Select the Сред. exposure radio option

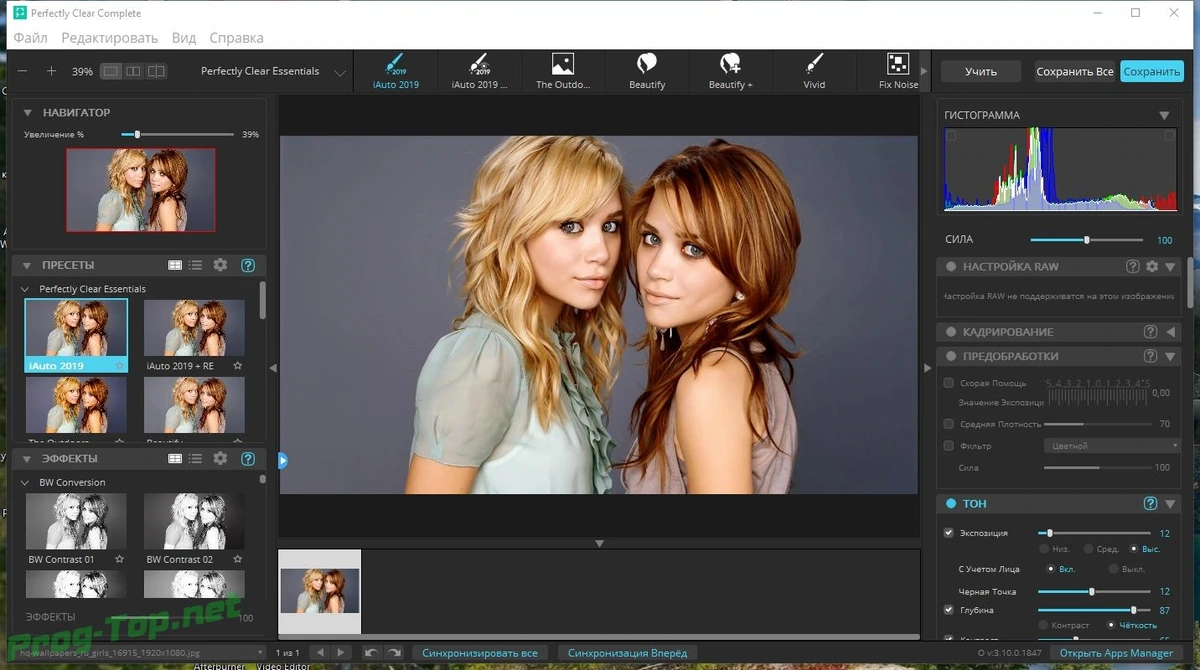pos(1089,549)
